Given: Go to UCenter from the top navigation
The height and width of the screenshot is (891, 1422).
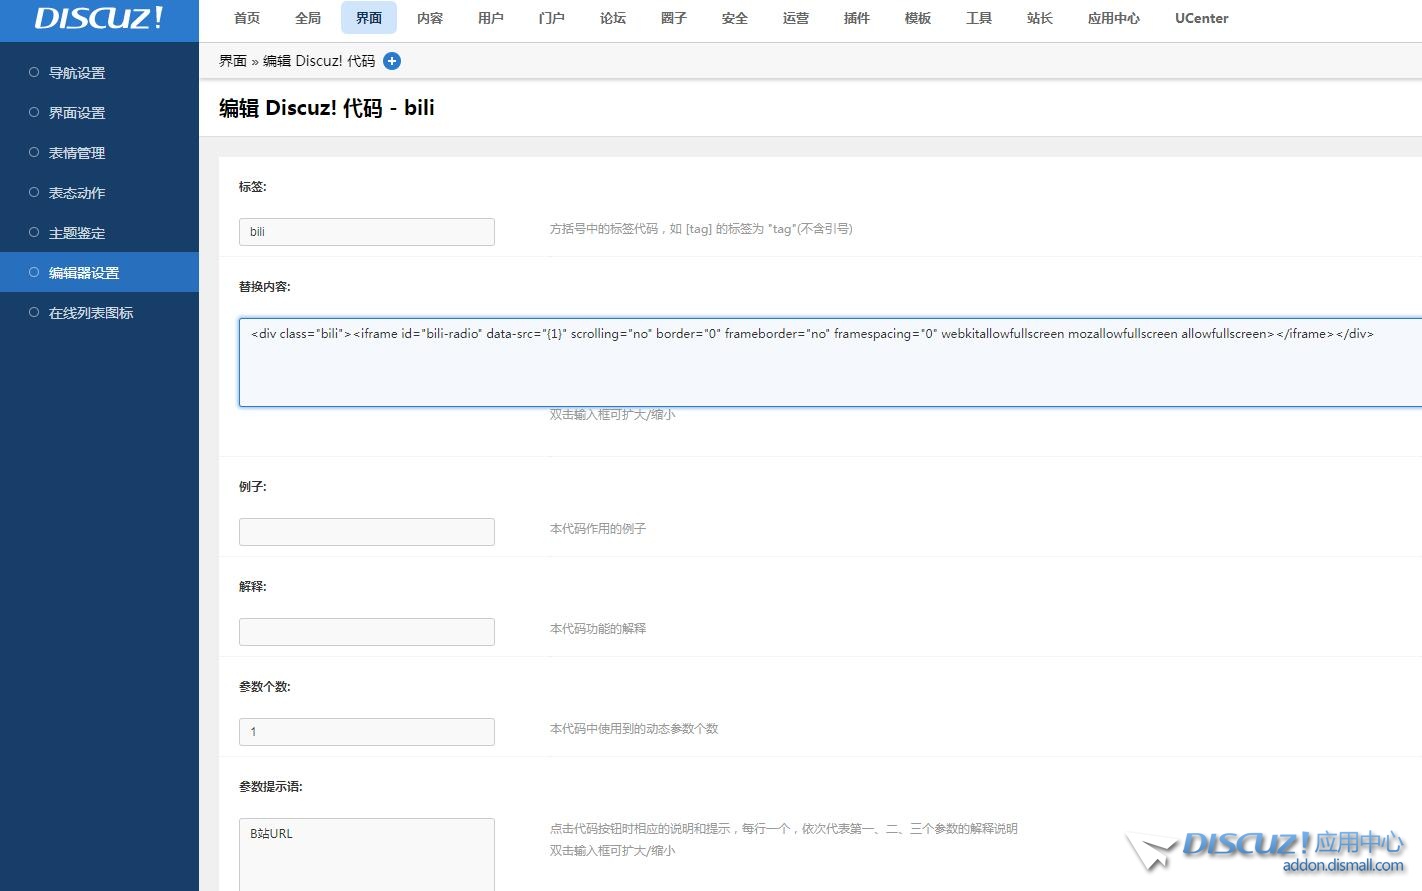Looking at the screenshot, I should coord(1200,18).
